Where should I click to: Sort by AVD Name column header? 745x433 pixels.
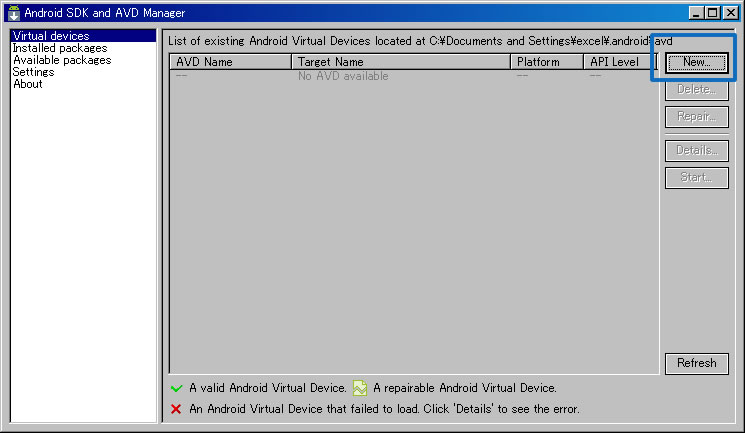230,62
